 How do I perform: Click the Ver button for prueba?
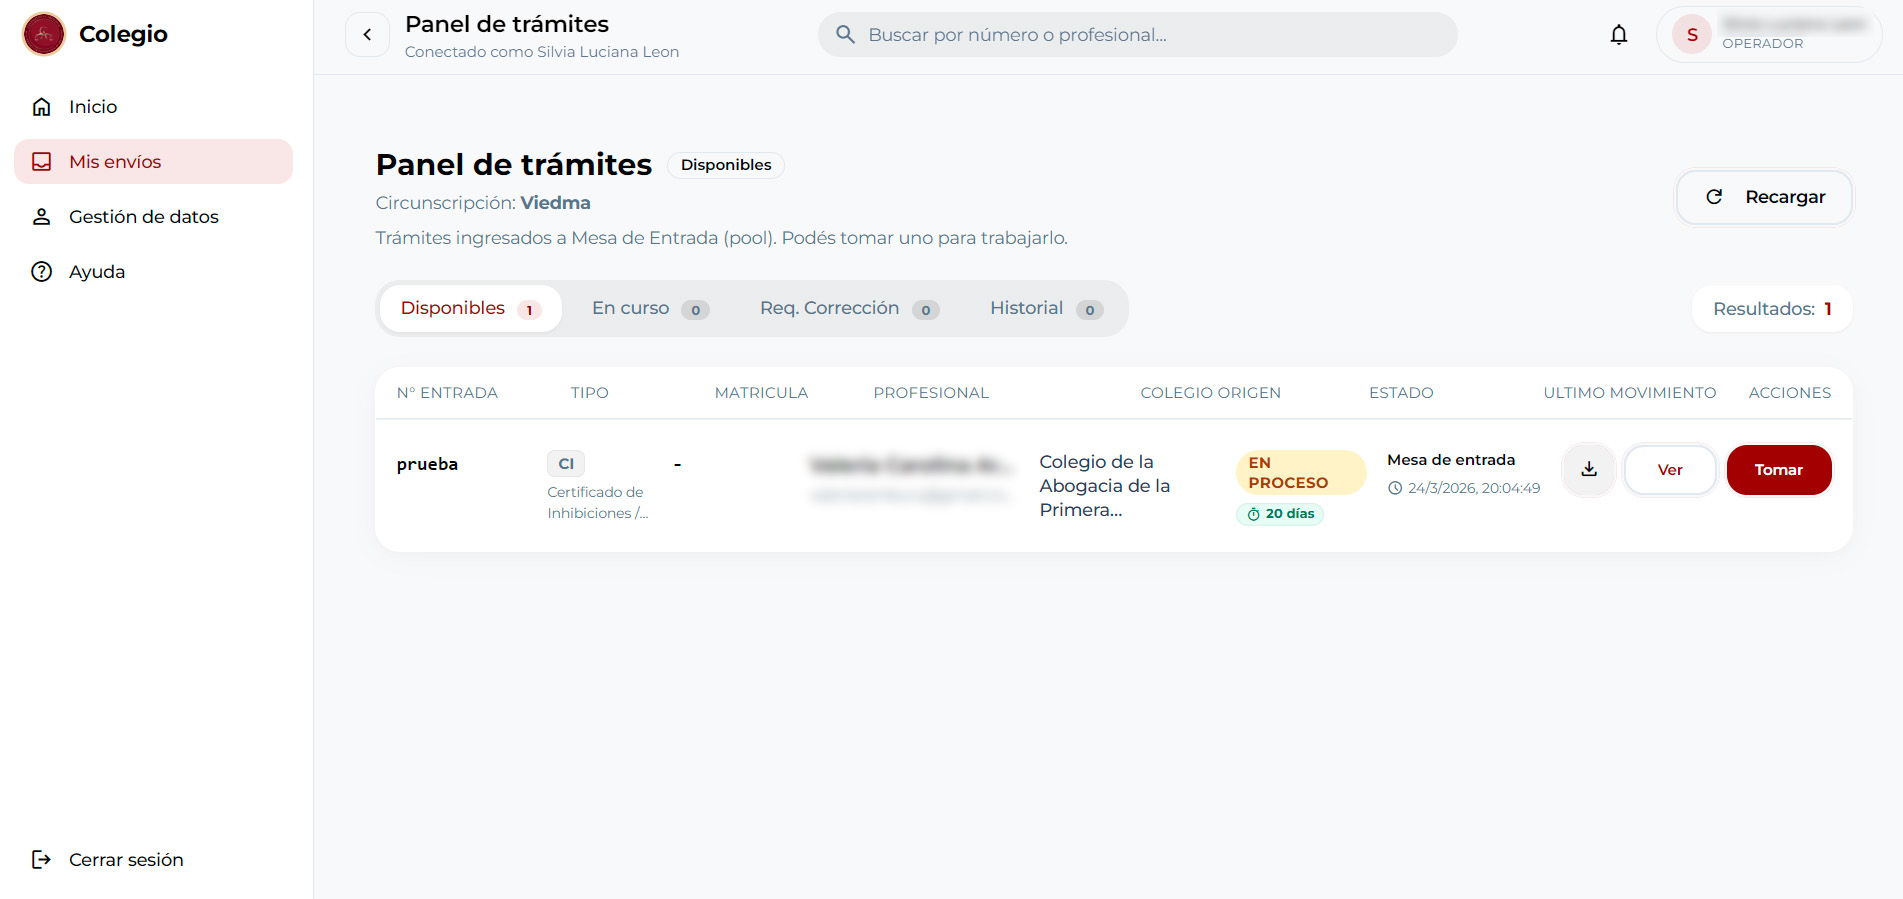[x=1669, y=470]
